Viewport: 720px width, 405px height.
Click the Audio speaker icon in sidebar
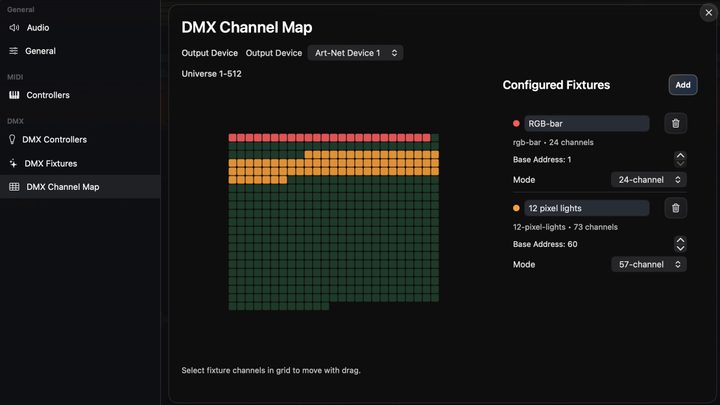(x=14, y=28)
